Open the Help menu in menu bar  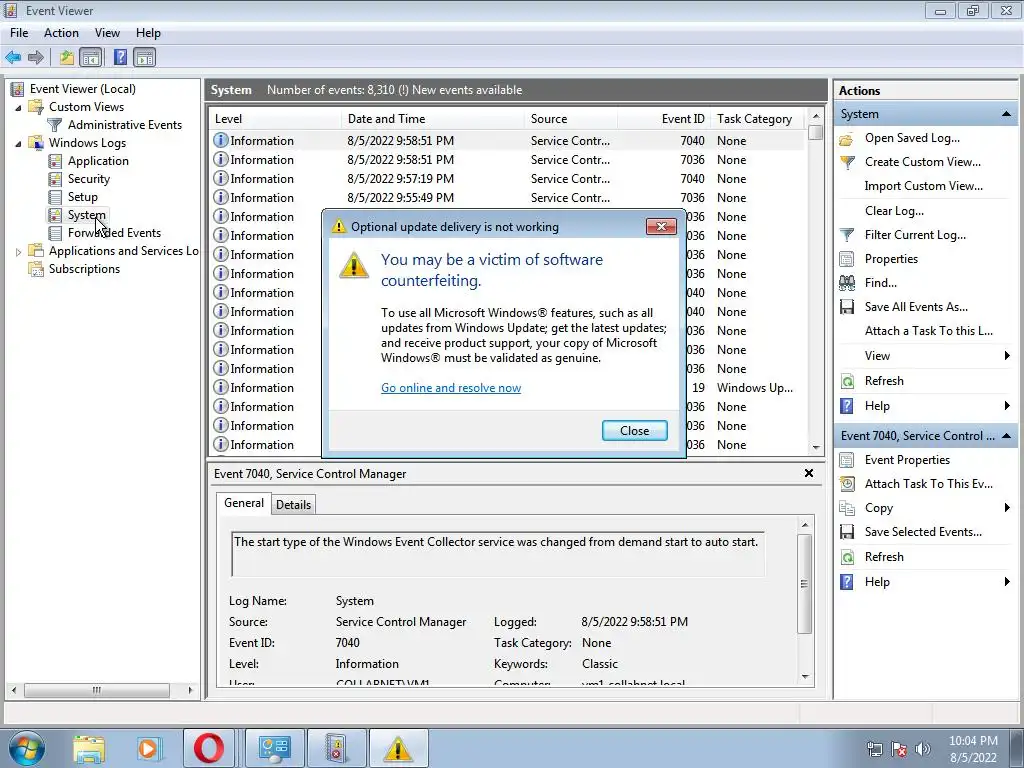[x=148, y=33]
